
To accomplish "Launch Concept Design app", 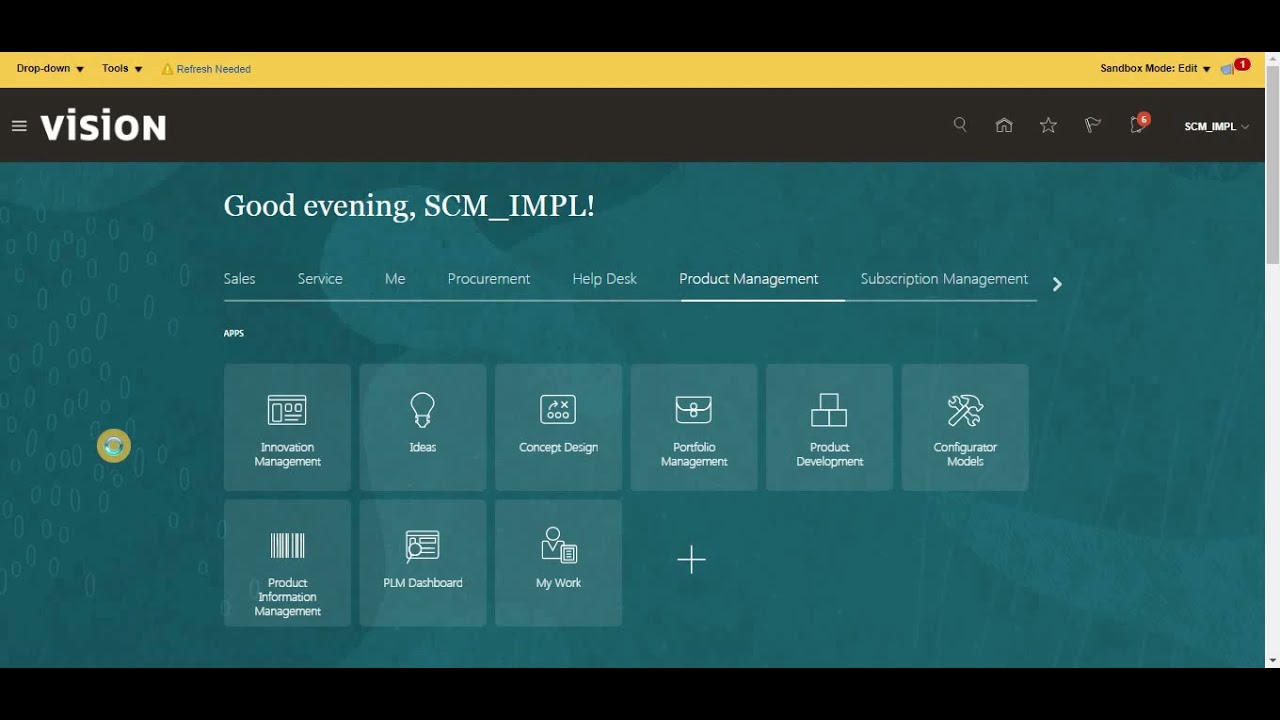I will [558, 427].
